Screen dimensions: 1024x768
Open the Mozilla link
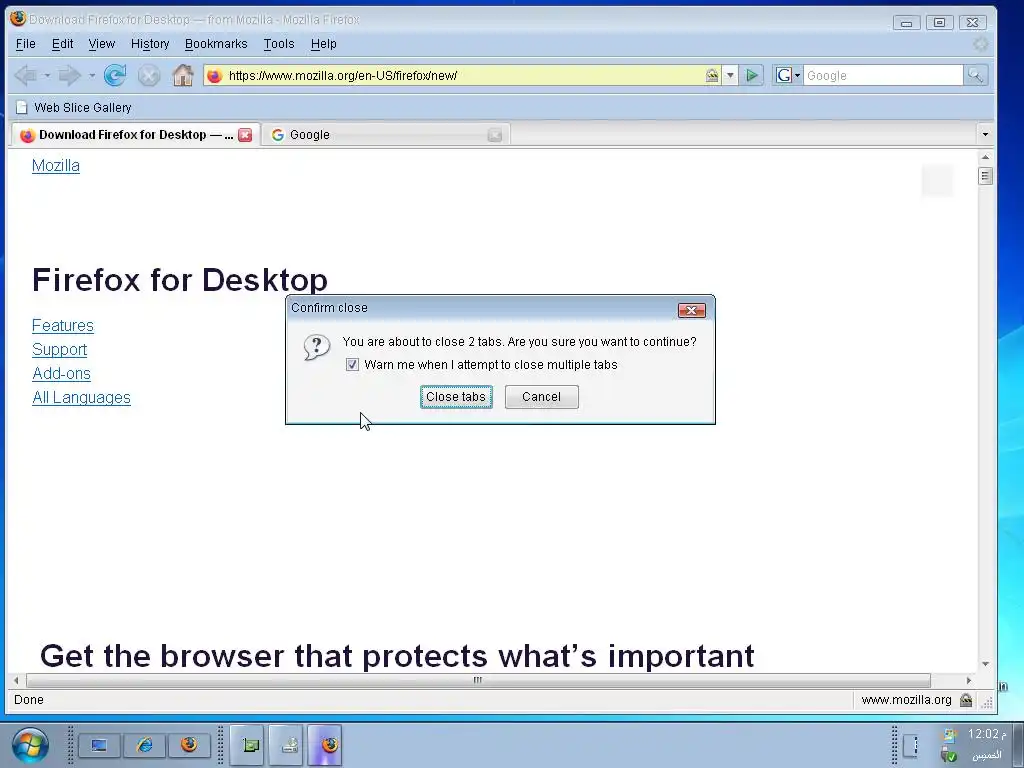coord(56,166)
